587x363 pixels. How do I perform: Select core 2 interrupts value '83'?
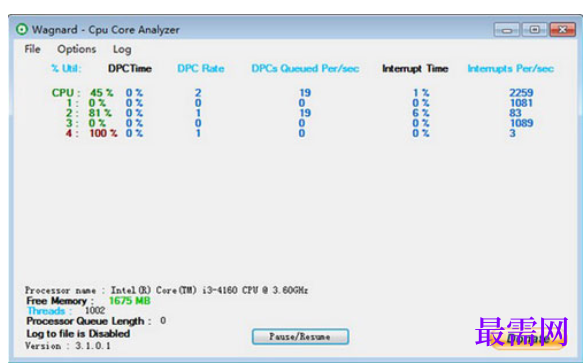pyautogui.click(x=515, y=113)
